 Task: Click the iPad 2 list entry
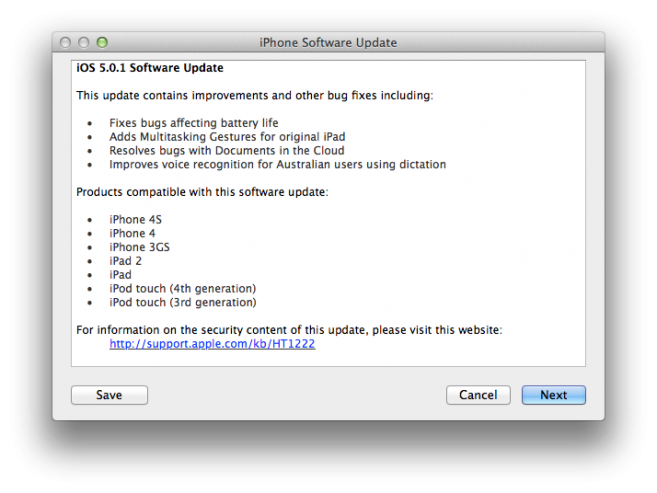pos(125,261)
